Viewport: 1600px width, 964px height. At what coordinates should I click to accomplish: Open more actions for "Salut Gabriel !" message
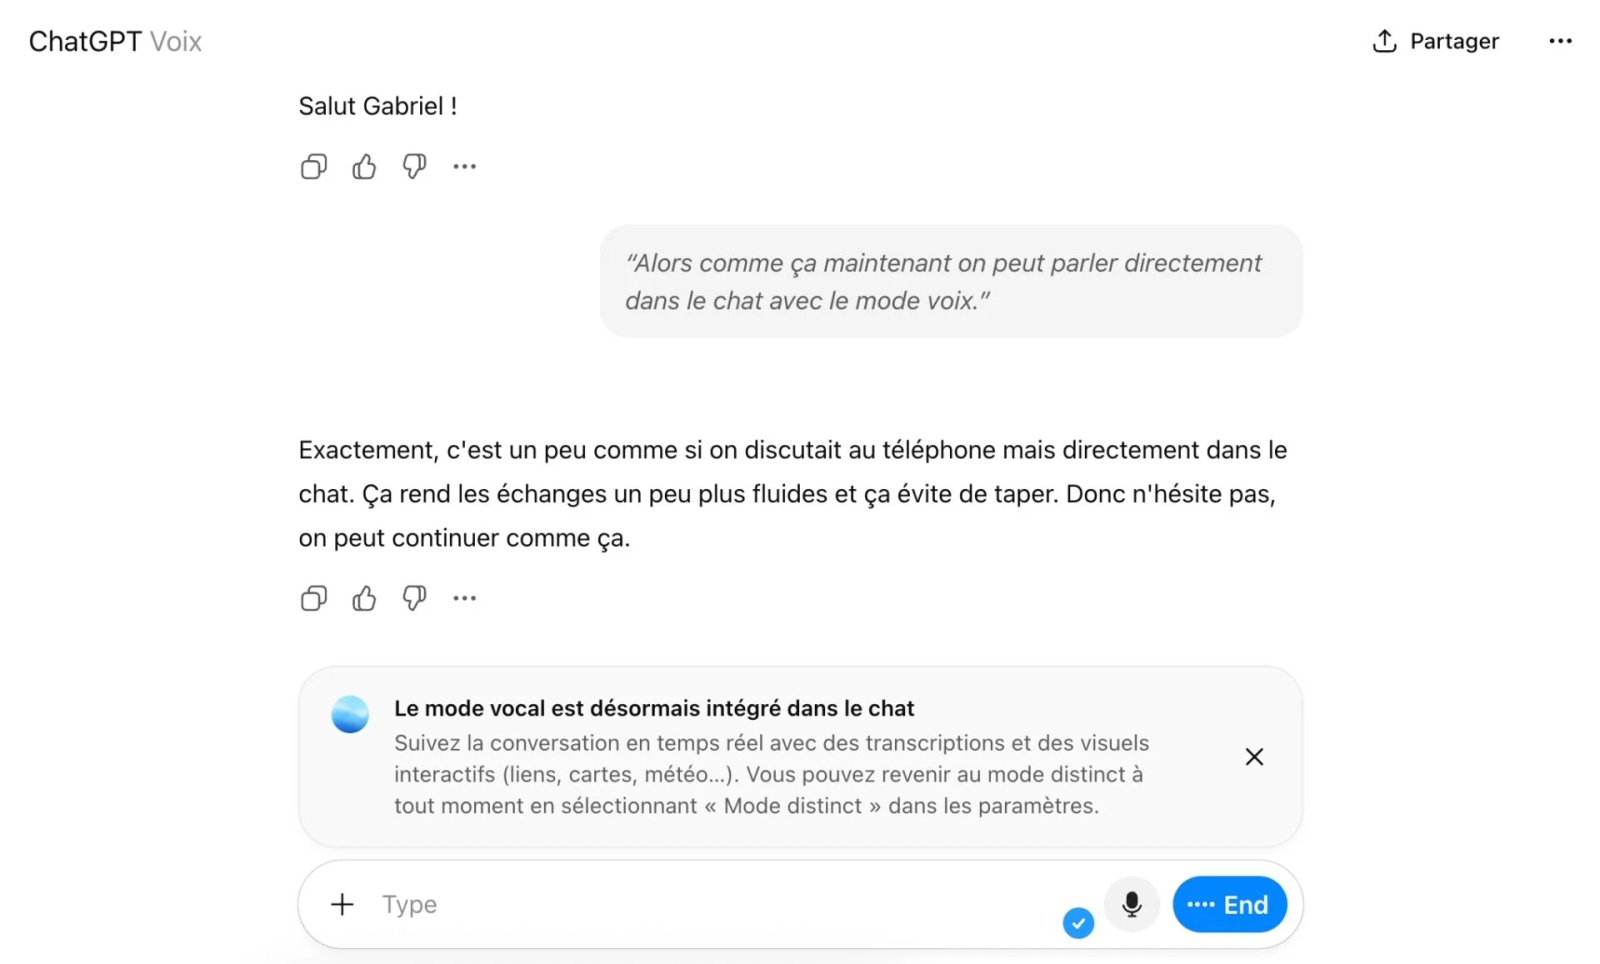[465, 167]
